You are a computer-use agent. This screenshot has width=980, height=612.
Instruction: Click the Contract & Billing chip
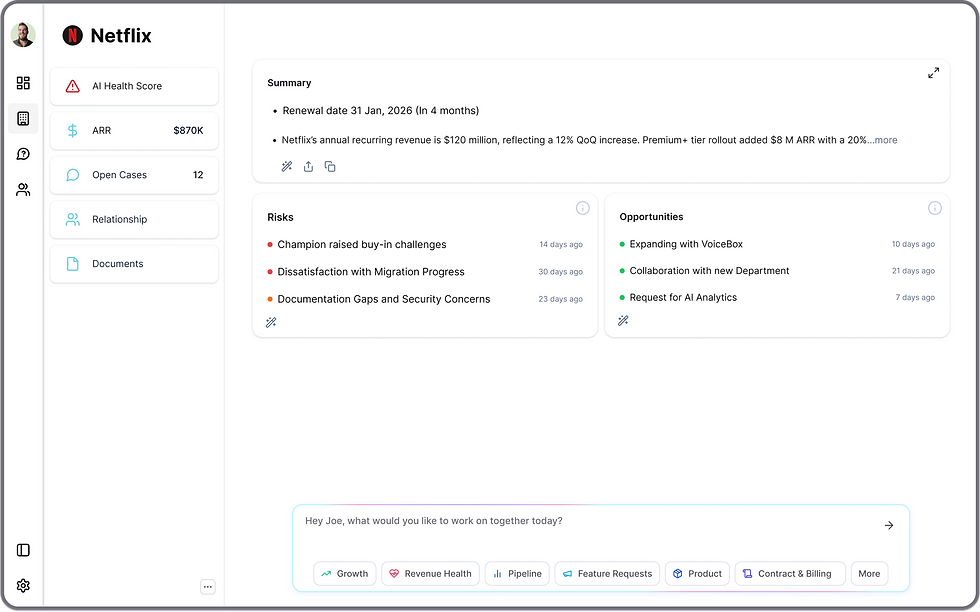790,574
